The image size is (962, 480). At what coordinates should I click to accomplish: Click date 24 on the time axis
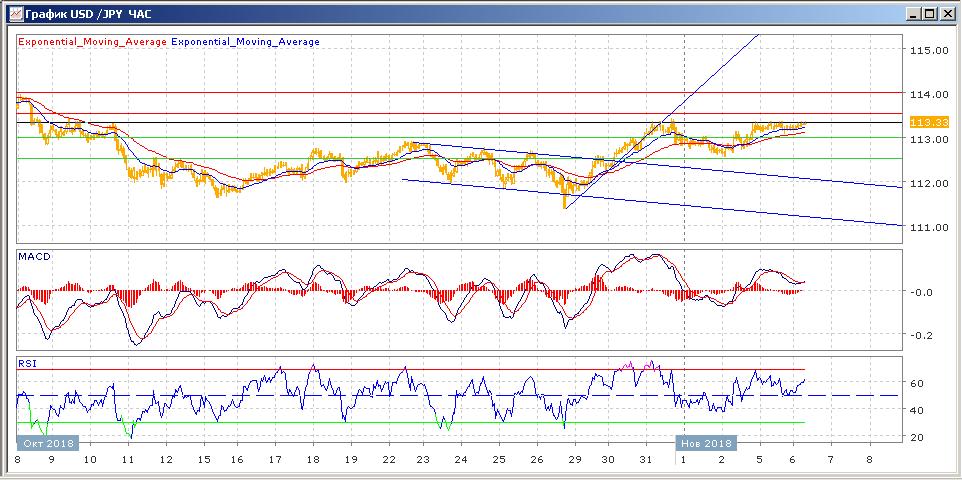(461, 459)
